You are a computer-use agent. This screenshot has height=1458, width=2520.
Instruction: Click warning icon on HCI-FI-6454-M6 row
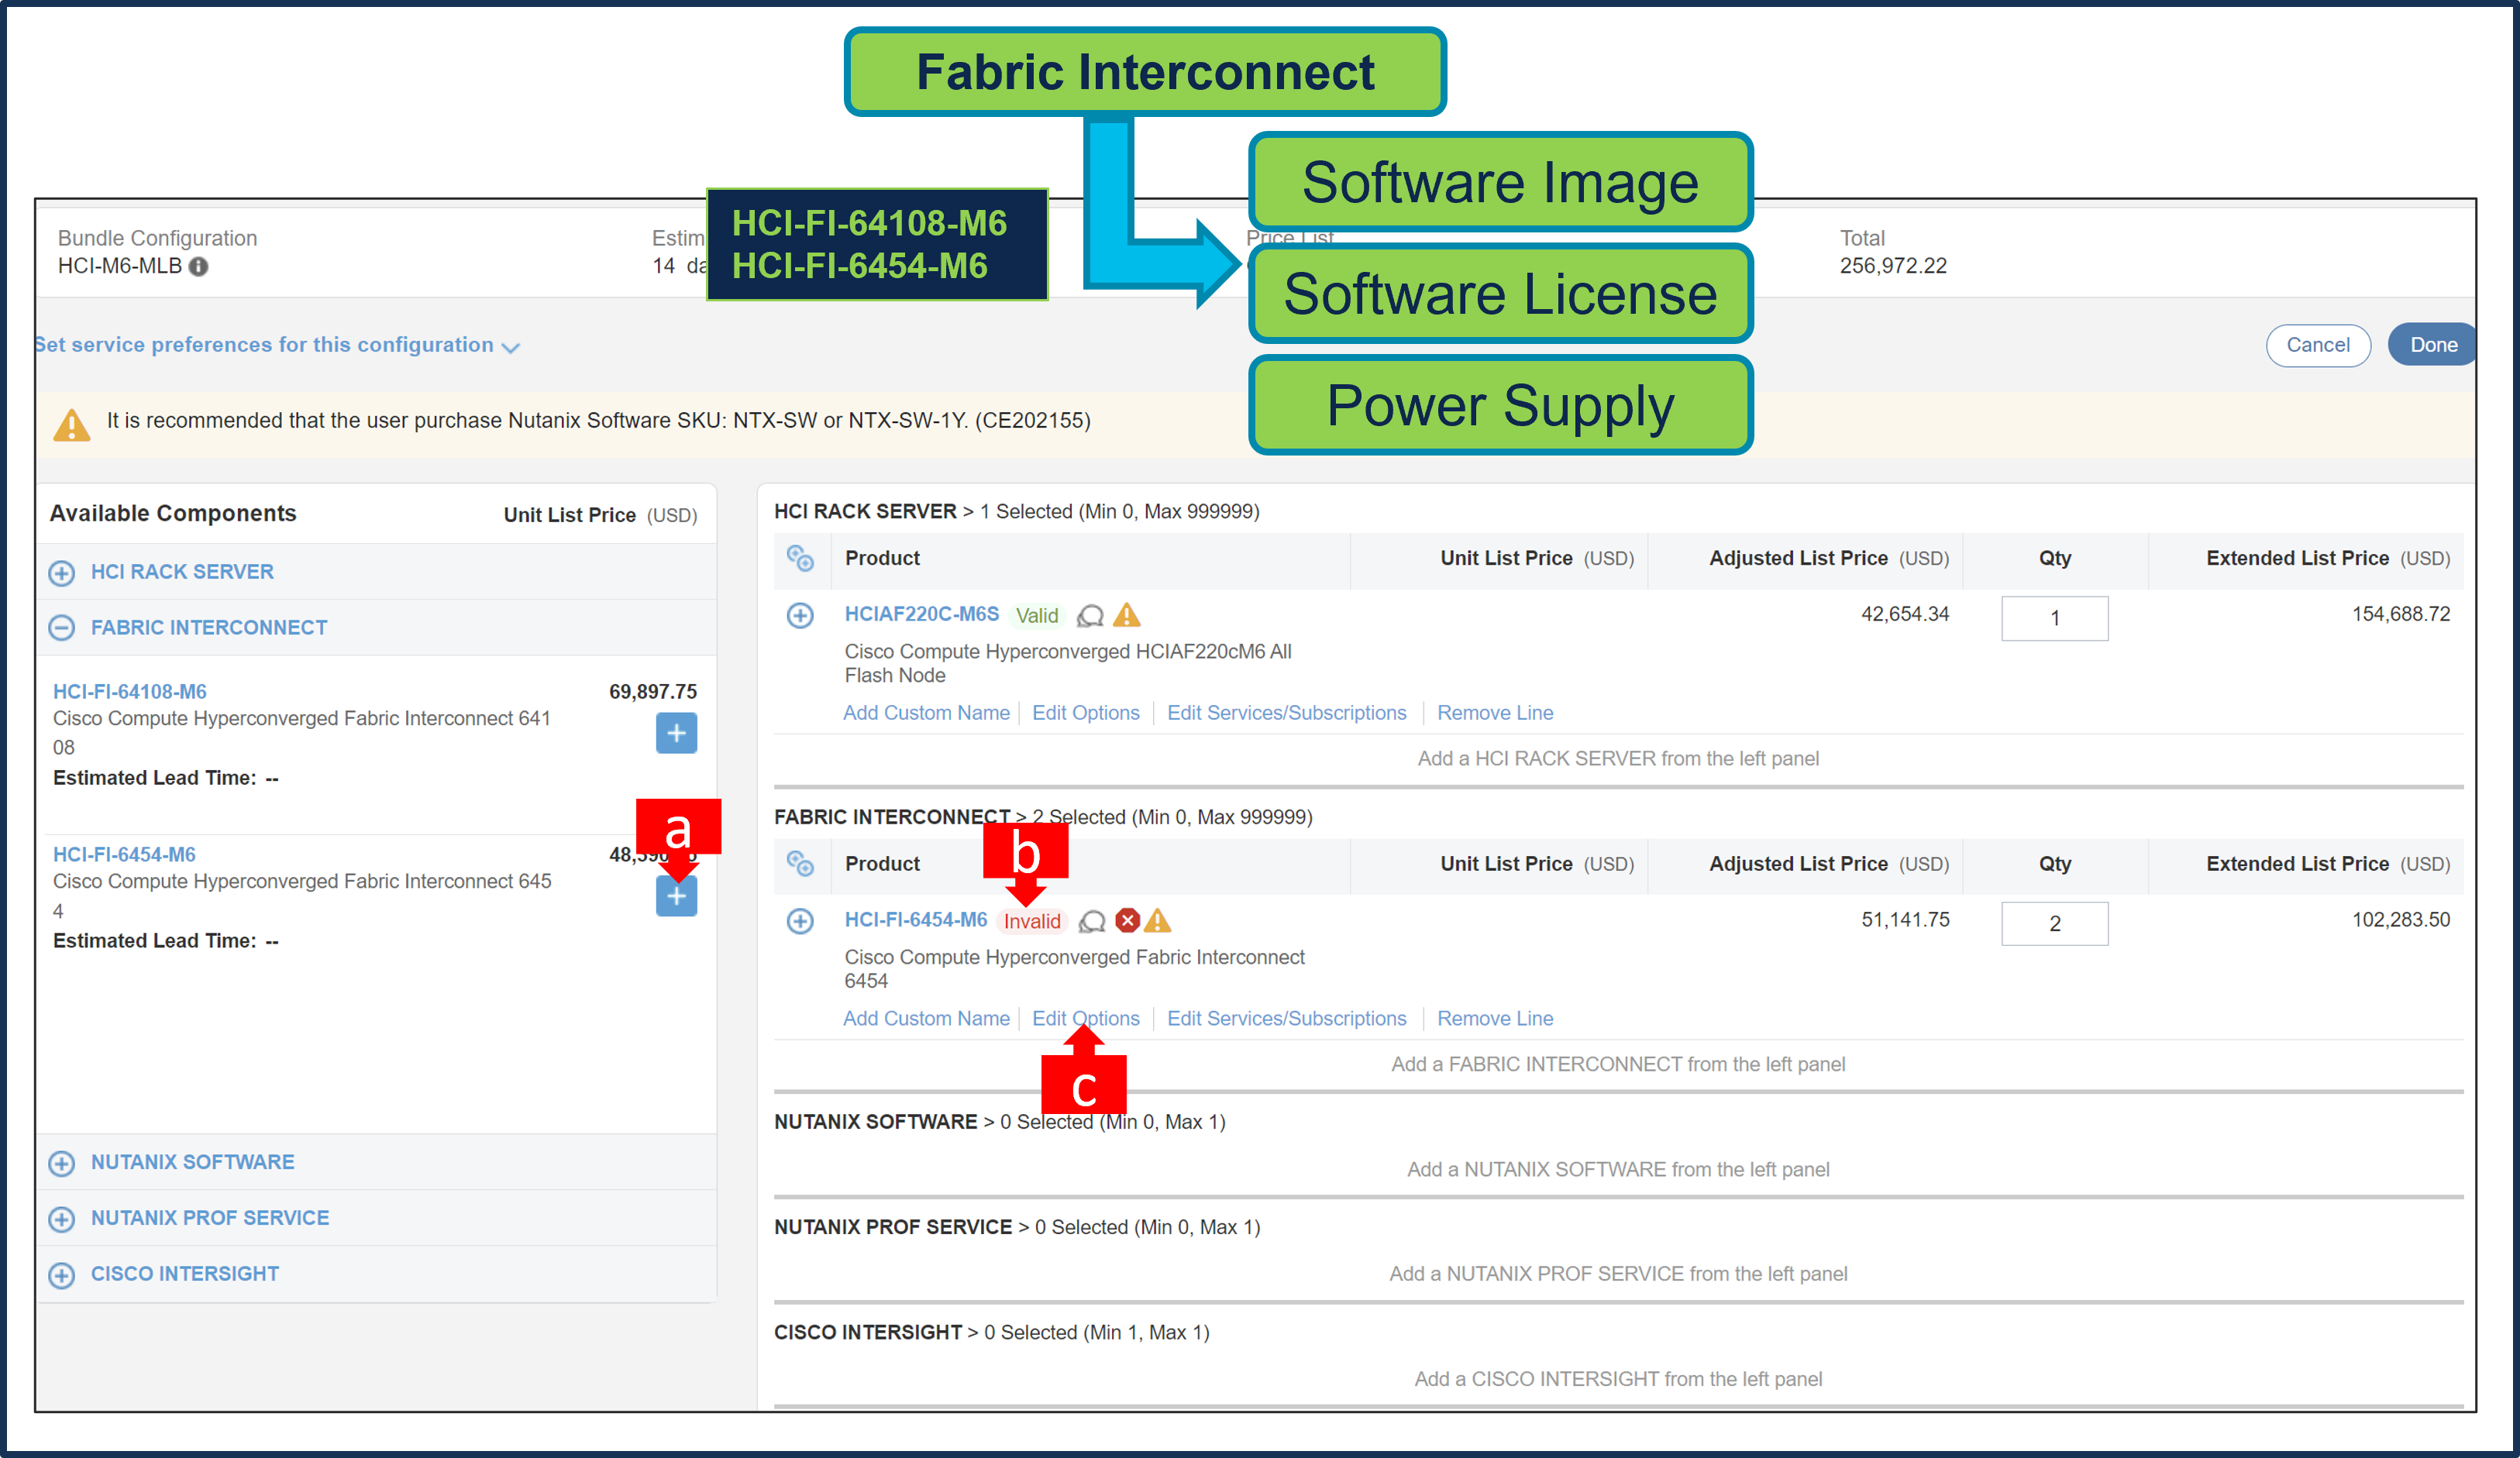(1158, 920)
